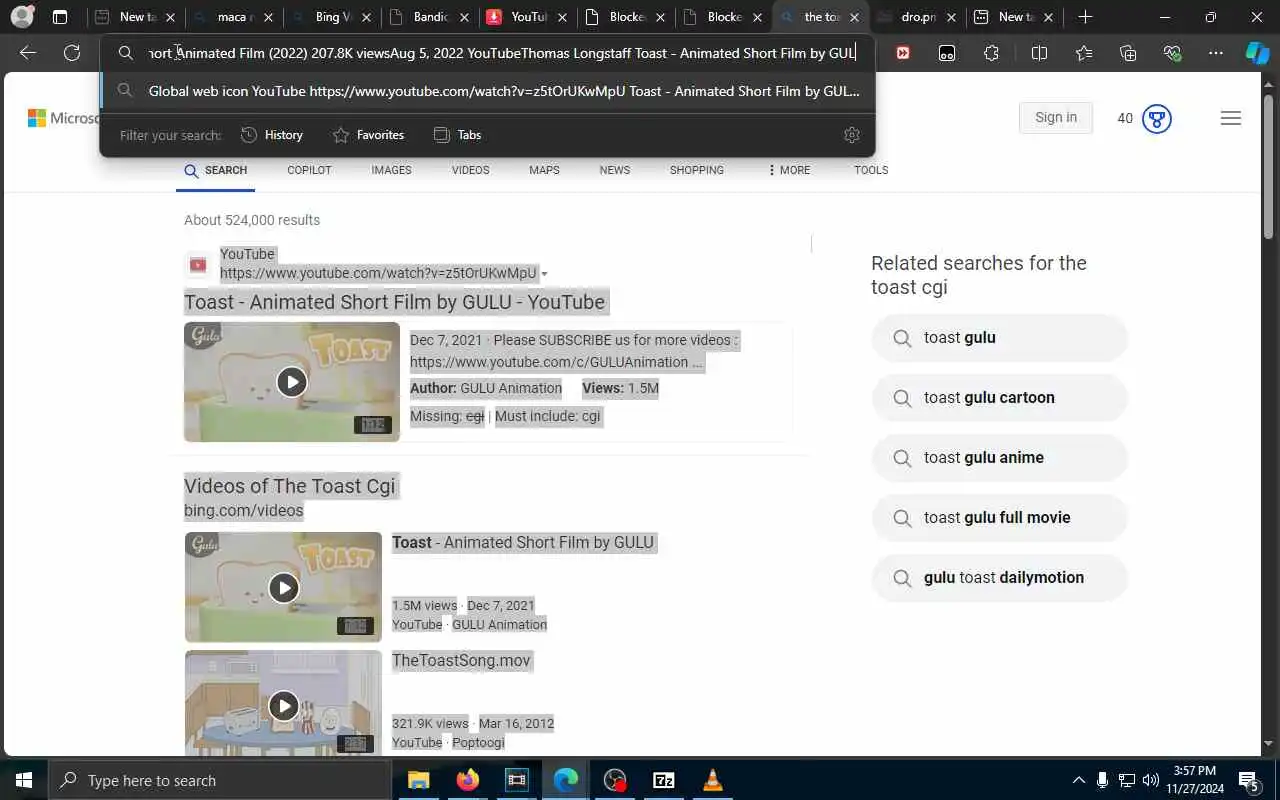
Task: Open Toast - Animated Short Film by GULU - YouTube link
Action: coord(394,302)
